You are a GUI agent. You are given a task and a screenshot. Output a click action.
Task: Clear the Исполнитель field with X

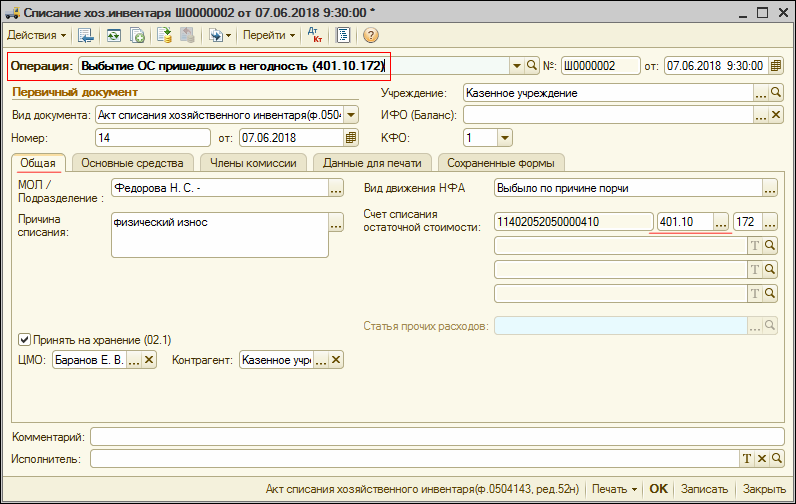(x=761, y=459)
